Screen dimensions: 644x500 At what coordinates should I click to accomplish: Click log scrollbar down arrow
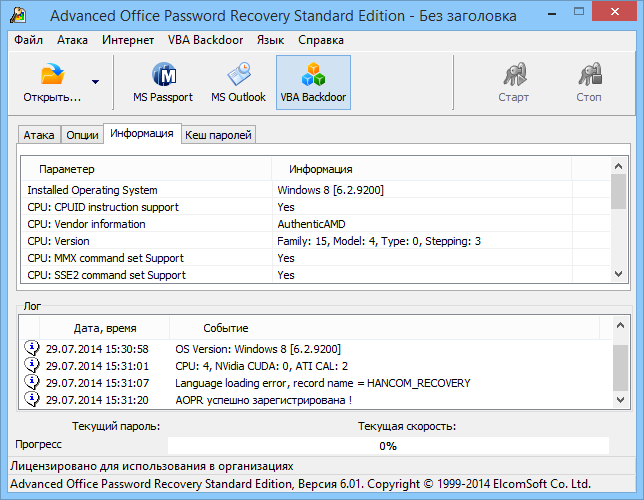click(x=620, y=399)
